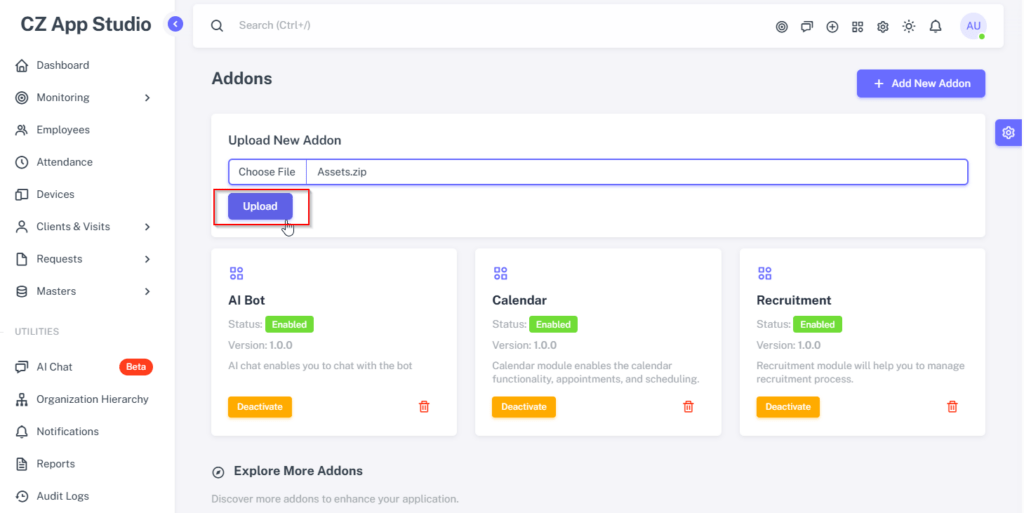This screenshot has width=1024, height=513.
Task: Expand the Monitoring sidebar menu
Action: 84,97
